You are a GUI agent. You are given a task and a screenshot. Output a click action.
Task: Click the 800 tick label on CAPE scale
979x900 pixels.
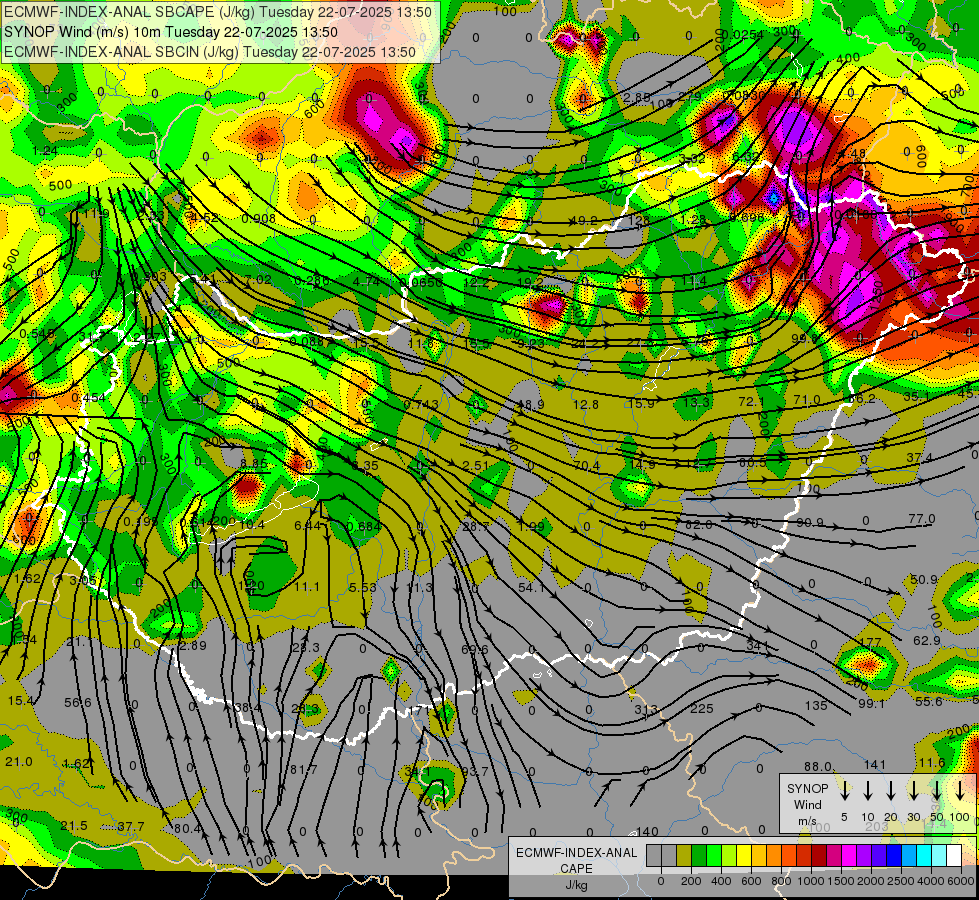(781, 881)
